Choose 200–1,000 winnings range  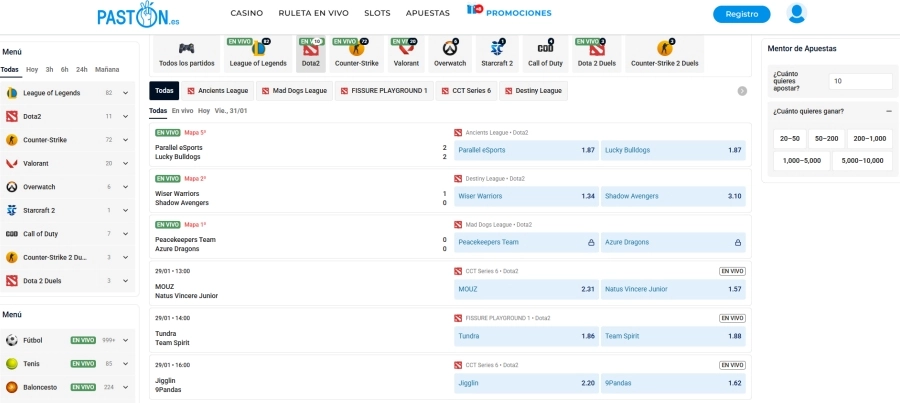click(870, 139)
